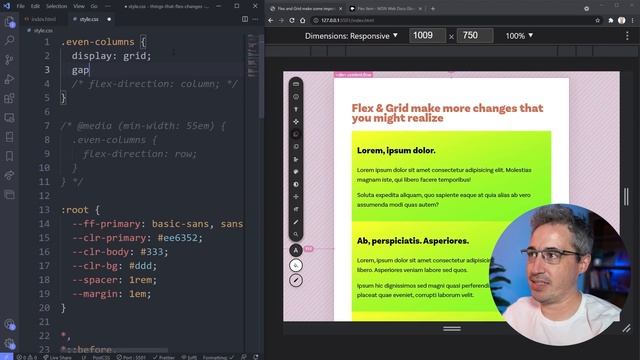640x360 pixels.
Task: Open the 100% zoom dropdown
Action: click(x=519, y=36)
